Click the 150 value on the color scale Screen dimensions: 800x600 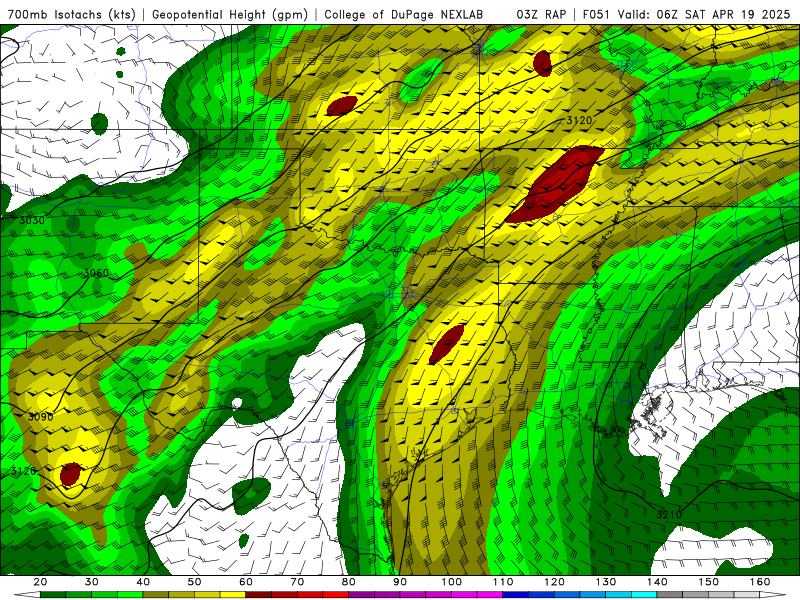(709, 582)
